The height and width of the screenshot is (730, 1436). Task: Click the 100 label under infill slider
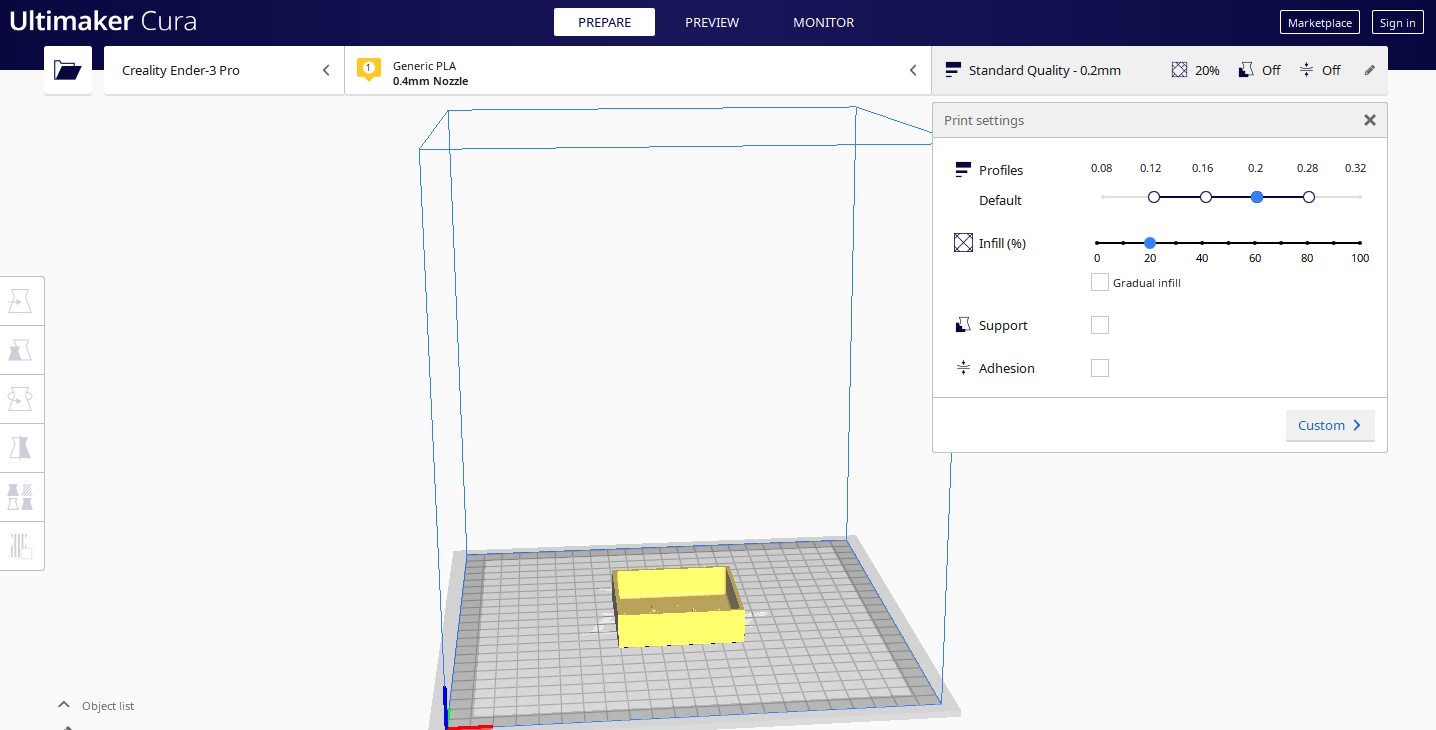coord(1360,258)
